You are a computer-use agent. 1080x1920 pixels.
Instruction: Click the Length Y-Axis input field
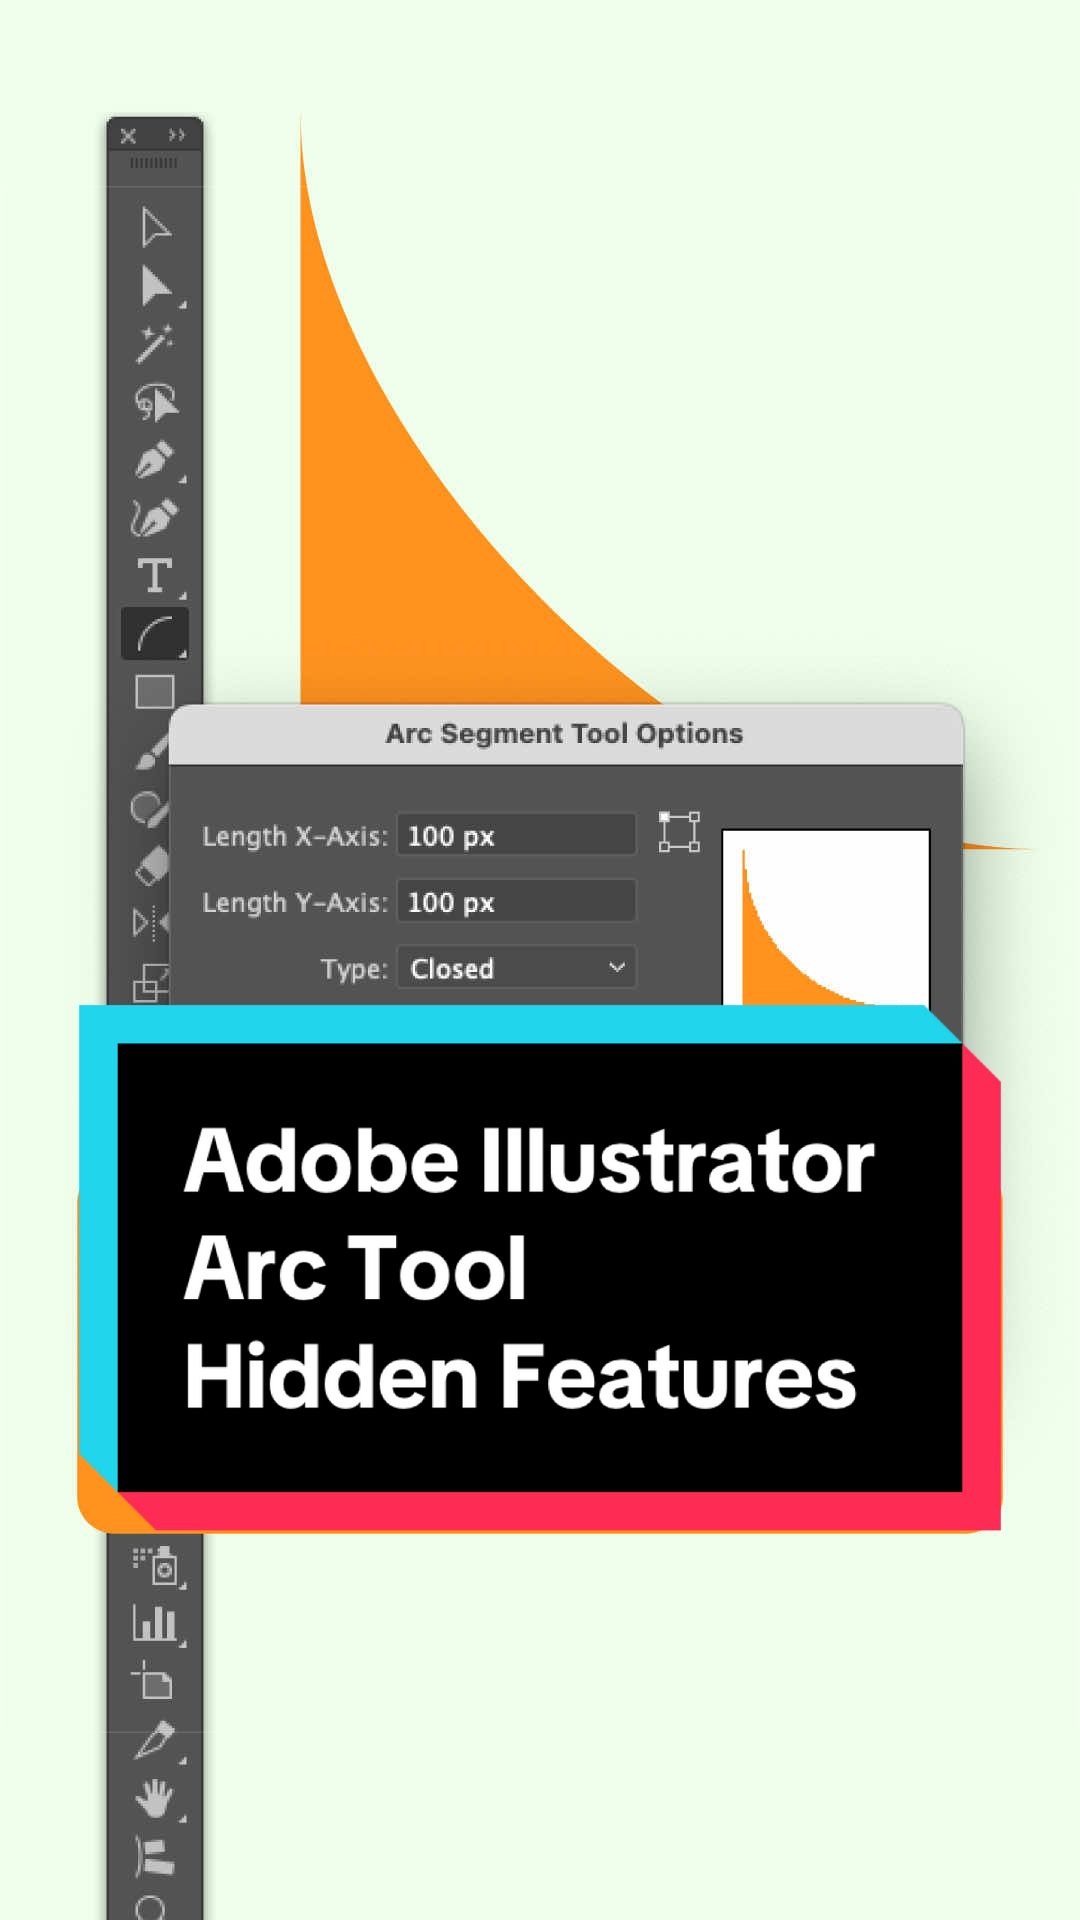tap(516, 901)
